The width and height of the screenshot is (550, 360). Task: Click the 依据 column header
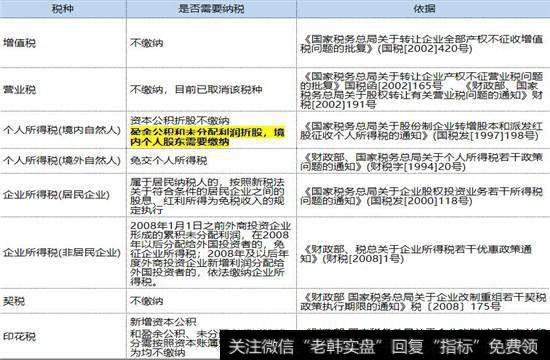tap(424, 8)
